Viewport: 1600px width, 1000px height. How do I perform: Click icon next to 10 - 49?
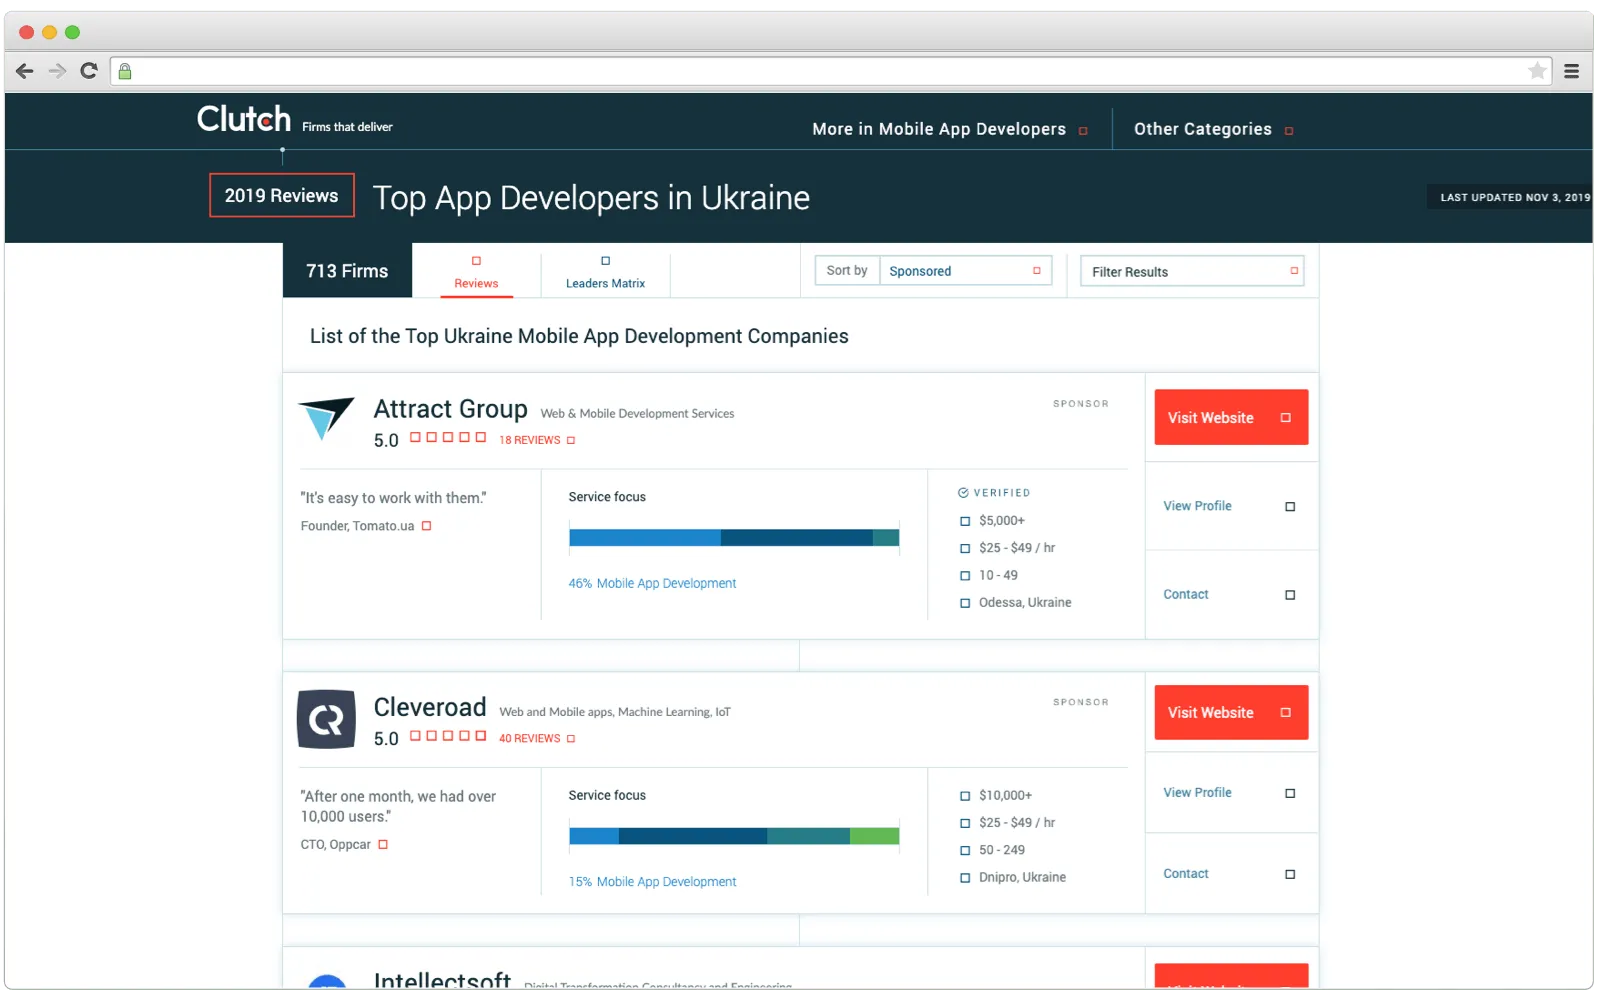965,576
